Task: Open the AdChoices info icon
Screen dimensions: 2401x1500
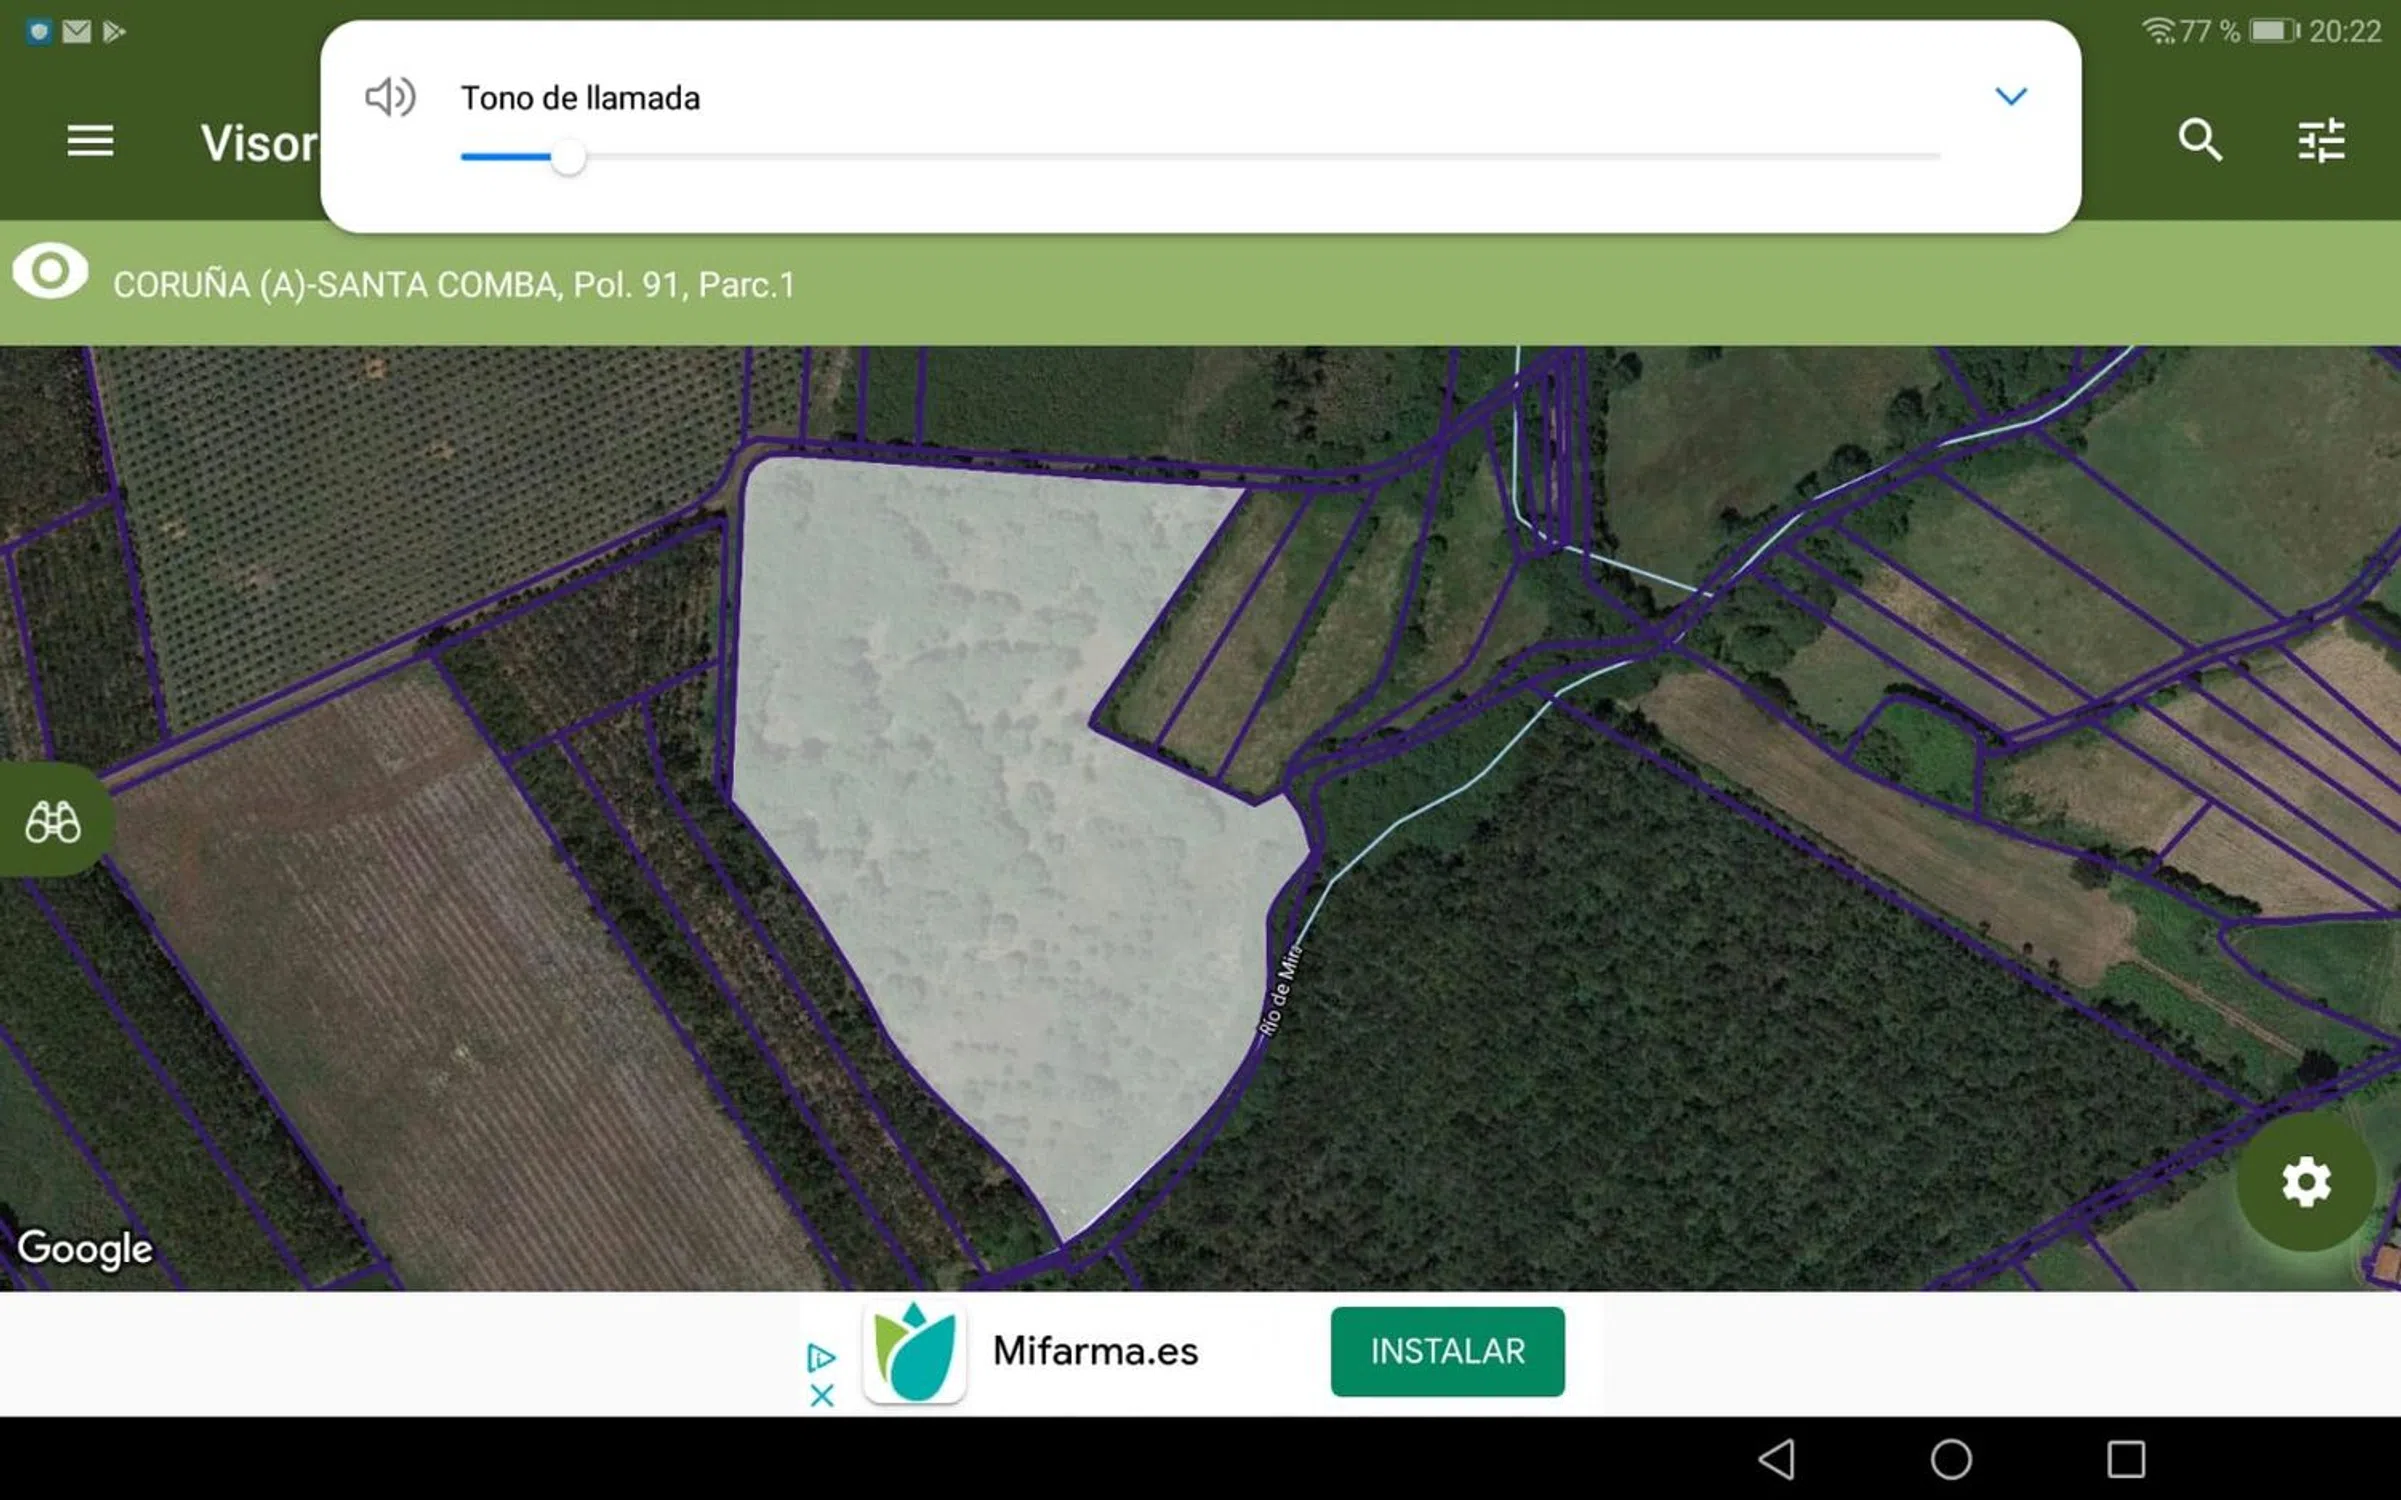Action: click(x=821, y=1357)
